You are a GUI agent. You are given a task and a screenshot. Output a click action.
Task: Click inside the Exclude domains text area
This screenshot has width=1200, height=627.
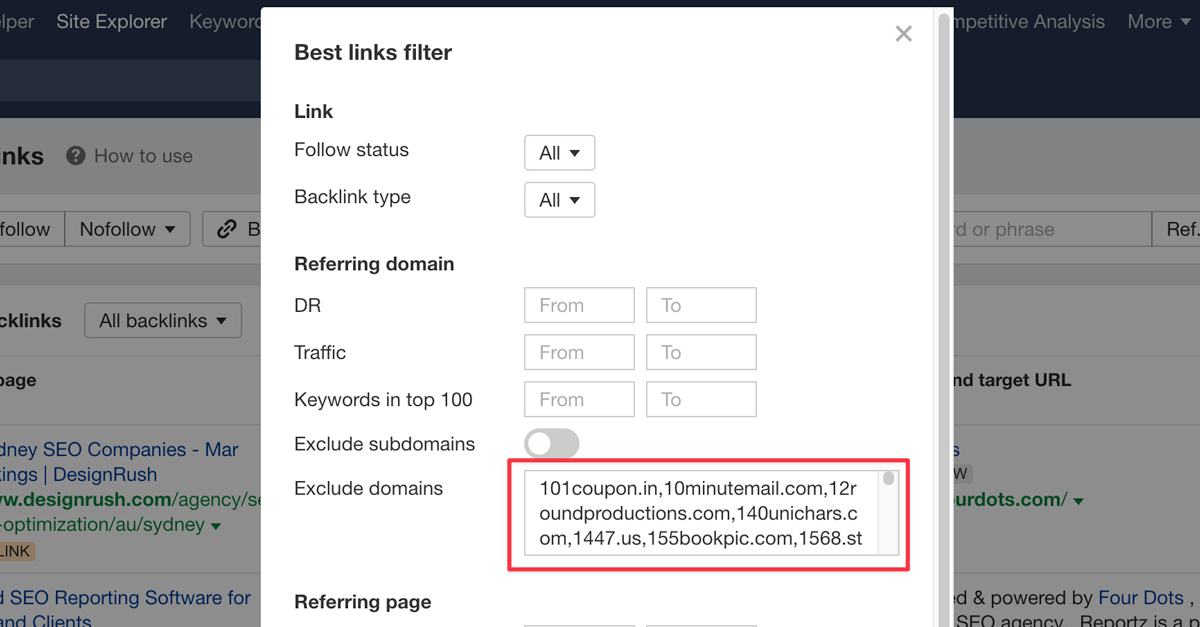tap(700, 513)
